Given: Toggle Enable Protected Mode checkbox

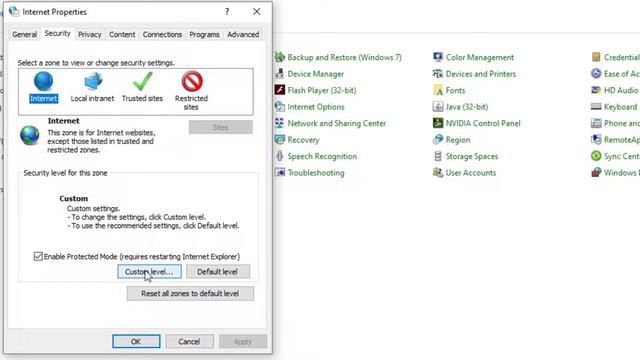Looking at the screenshot, I should 38,256.
